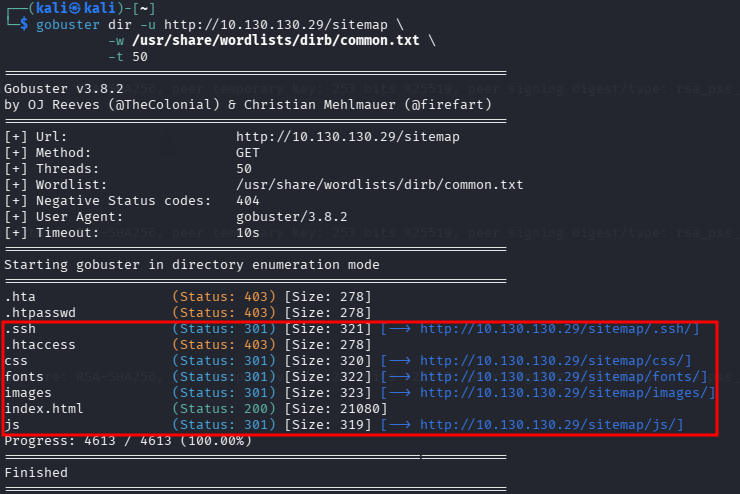Screen dimensions: 740x494
Task: Open the /sitemap/css/ redirect URL
Action: (552, 360)
